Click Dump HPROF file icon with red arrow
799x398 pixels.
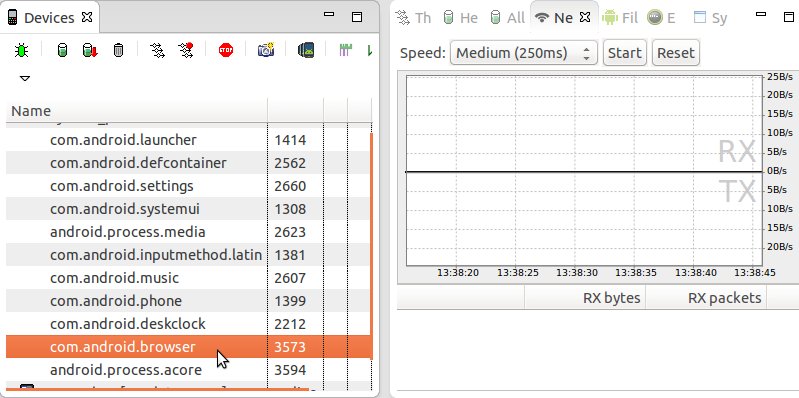coord(90,50)
